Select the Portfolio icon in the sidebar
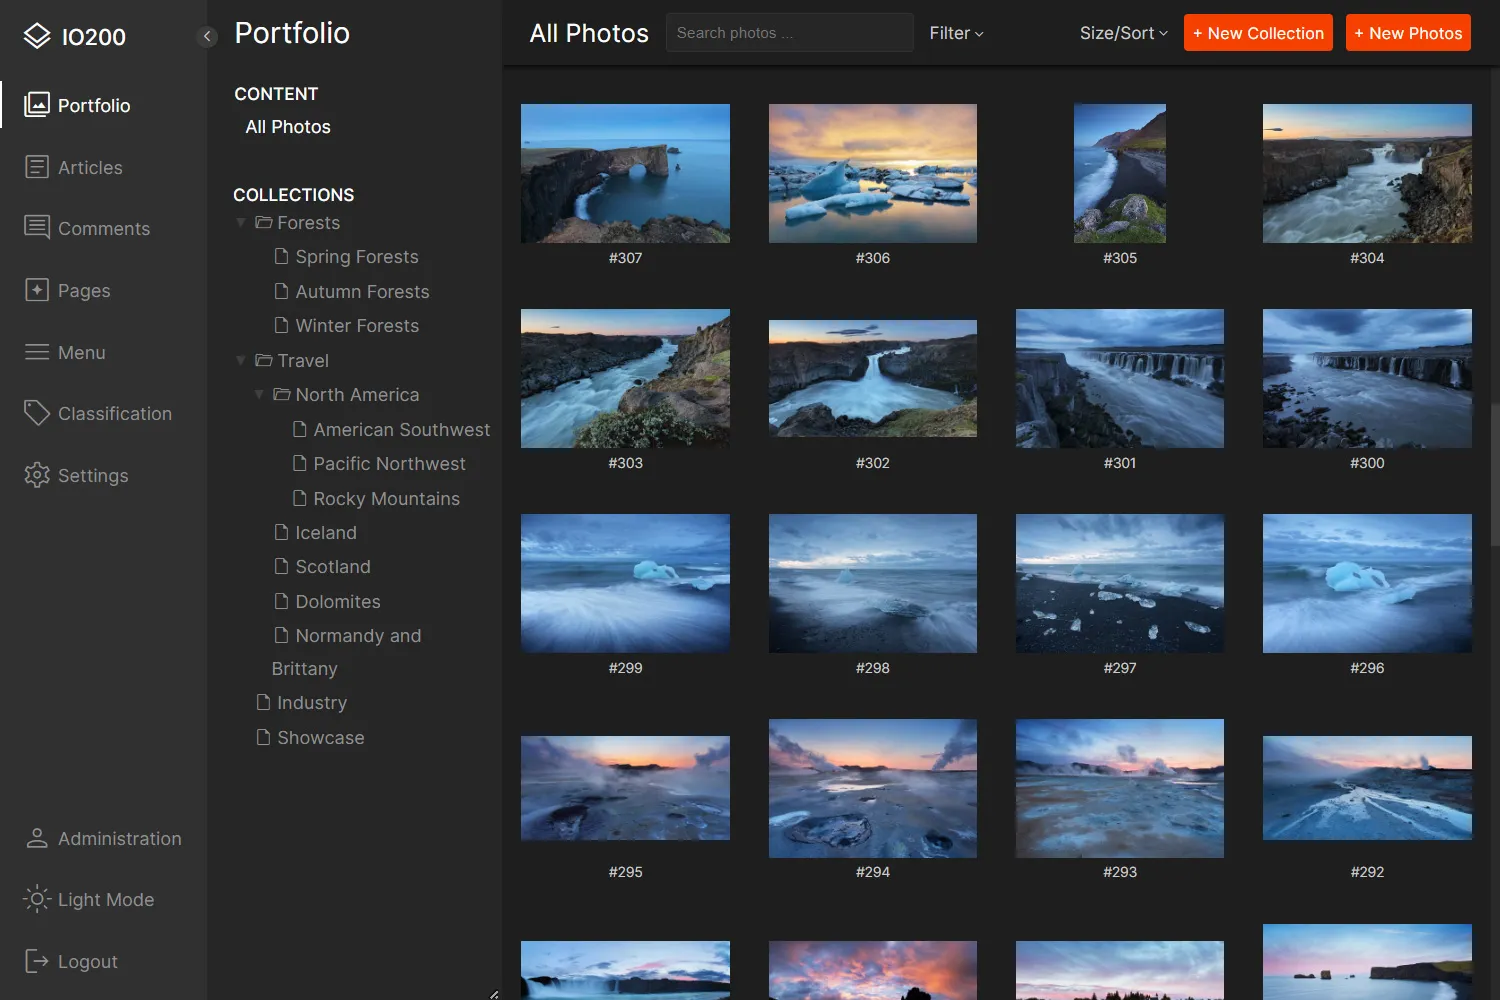Image resolution: width=1500 pixels, height=1000 pixels. [36, 104]
